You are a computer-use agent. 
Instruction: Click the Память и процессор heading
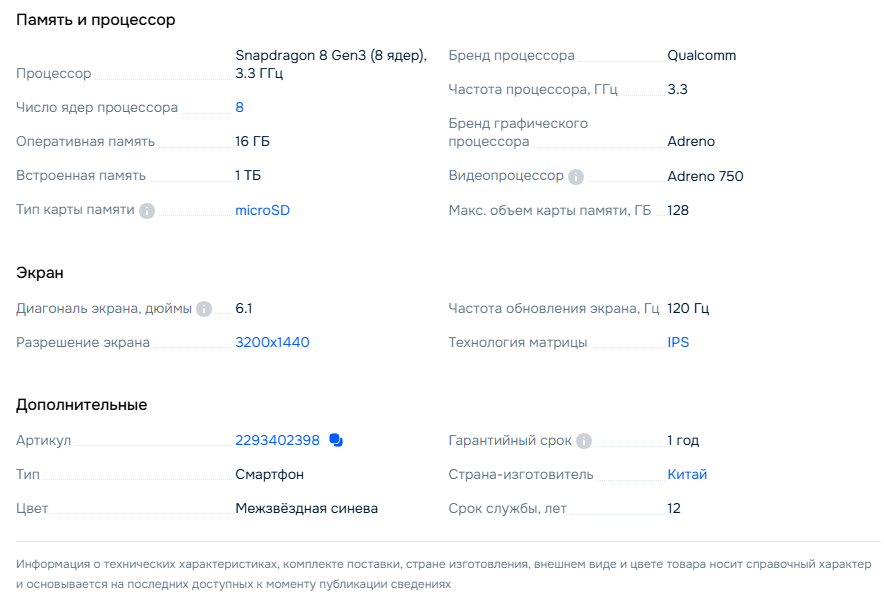point(96,20)
